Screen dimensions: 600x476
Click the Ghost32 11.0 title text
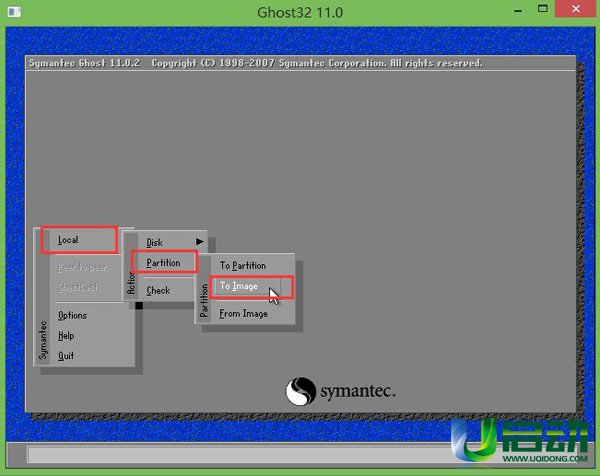pyautogui.click(x=300, y=13)
